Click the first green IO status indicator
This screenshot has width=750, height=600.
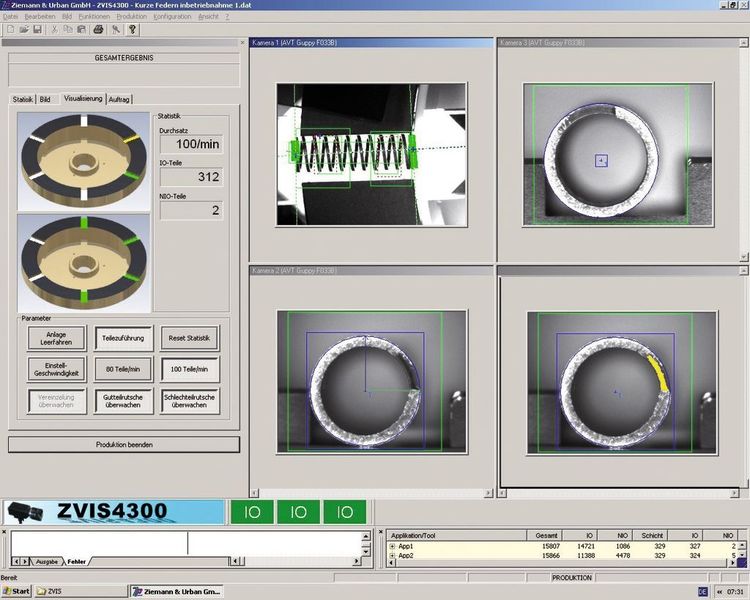pos(251,512)
